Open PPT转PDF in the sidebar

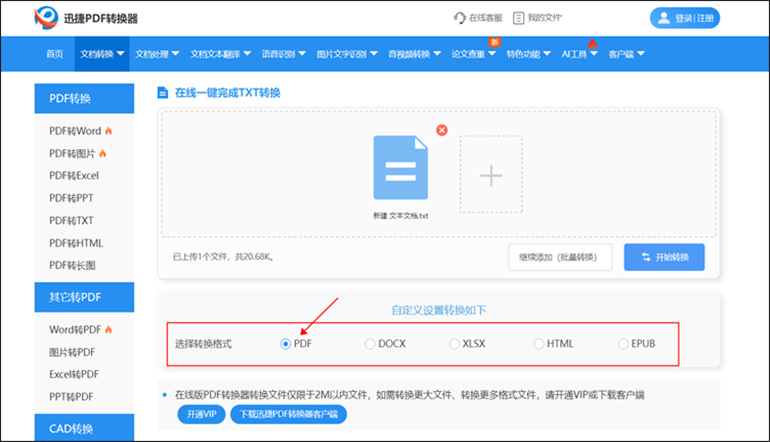pos(71,397)
